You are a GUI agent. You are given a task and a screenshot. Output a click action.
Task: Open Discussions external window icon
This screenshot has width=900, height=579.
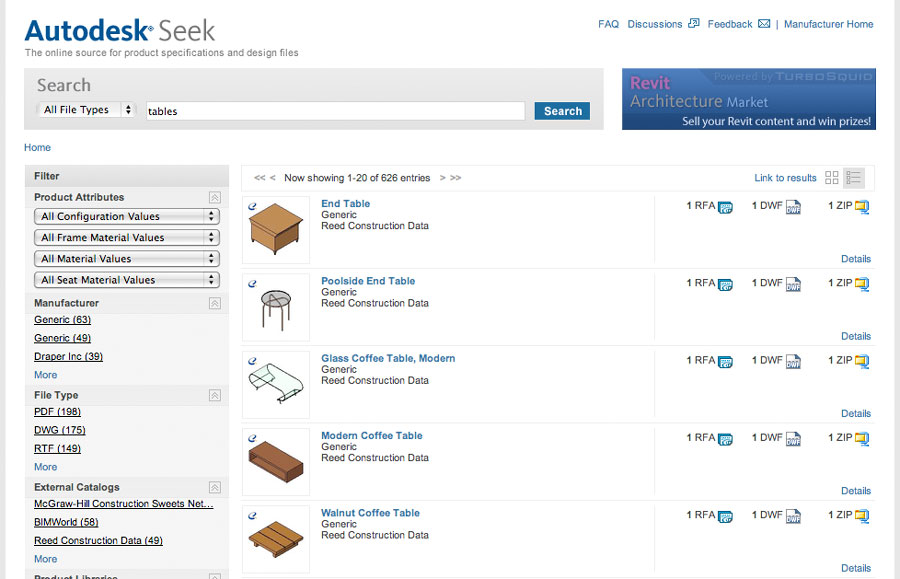[x=694, y=24]
